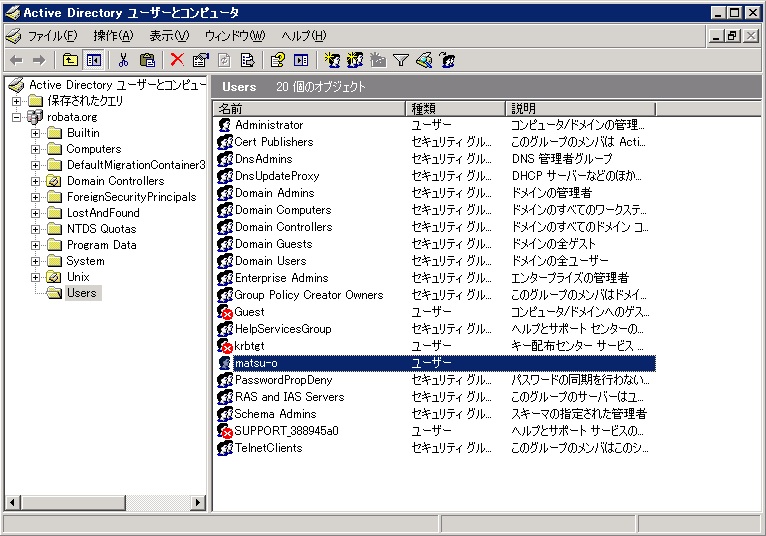The image size is (766, 536).
Task: Toggle the Show/Hide Action Pane toolbar button
Action: [x=301, y=61]
